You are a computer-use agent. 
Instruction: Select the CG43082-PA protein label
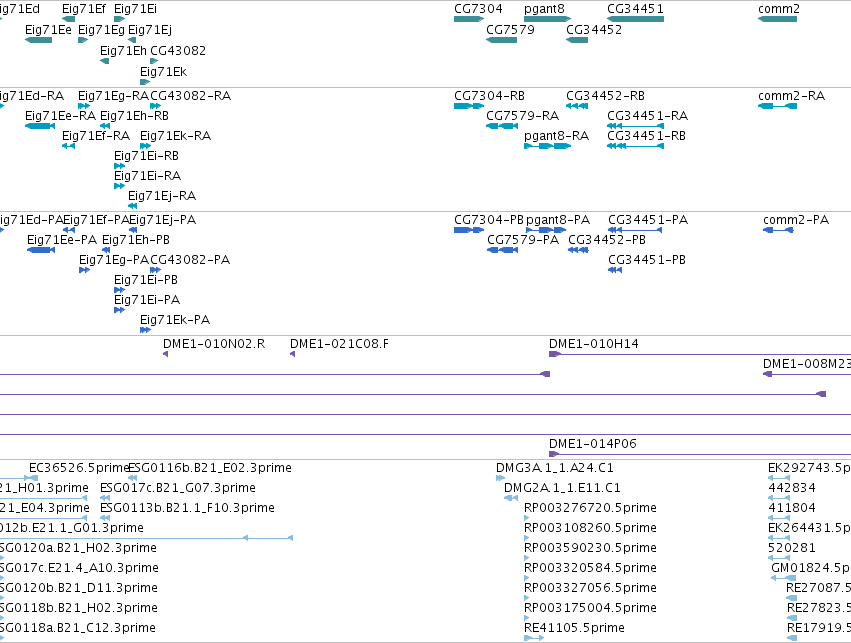[190, 260]
